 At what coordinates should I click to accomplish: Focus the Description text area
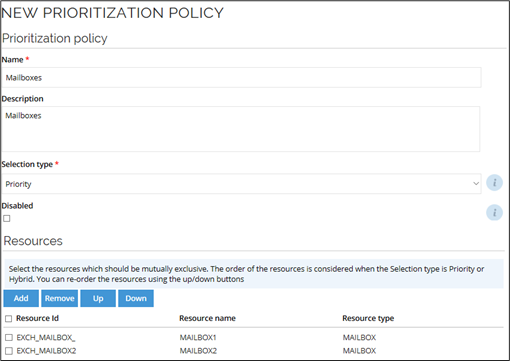click(x=241, y=129)
